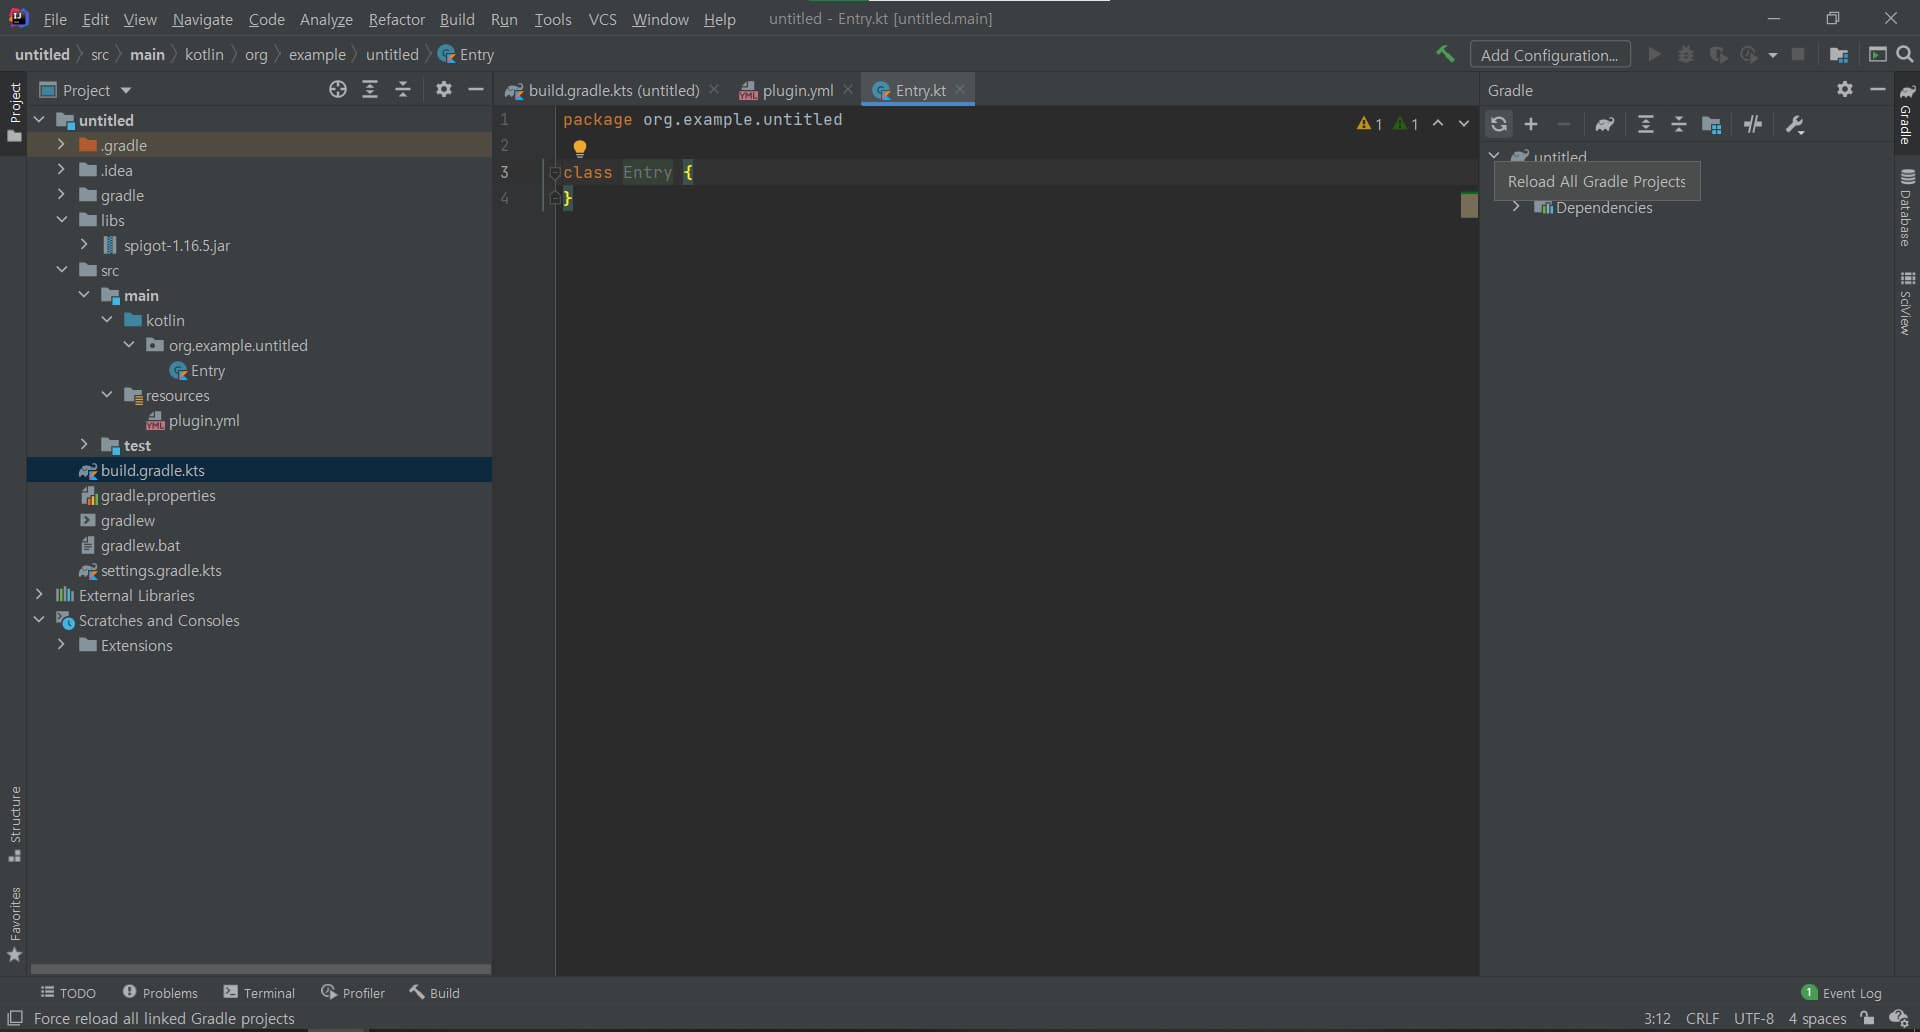1920x1032 pixels.
Task: Open Search Everywhere magnifier icon
Action: tap(1906, 54)
